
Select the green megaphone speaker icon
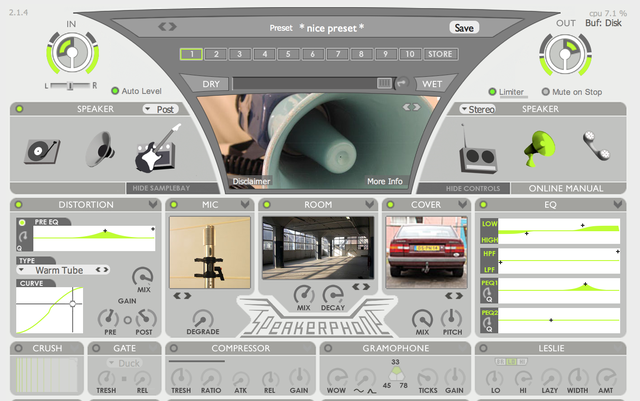click(x=540, y=148)
